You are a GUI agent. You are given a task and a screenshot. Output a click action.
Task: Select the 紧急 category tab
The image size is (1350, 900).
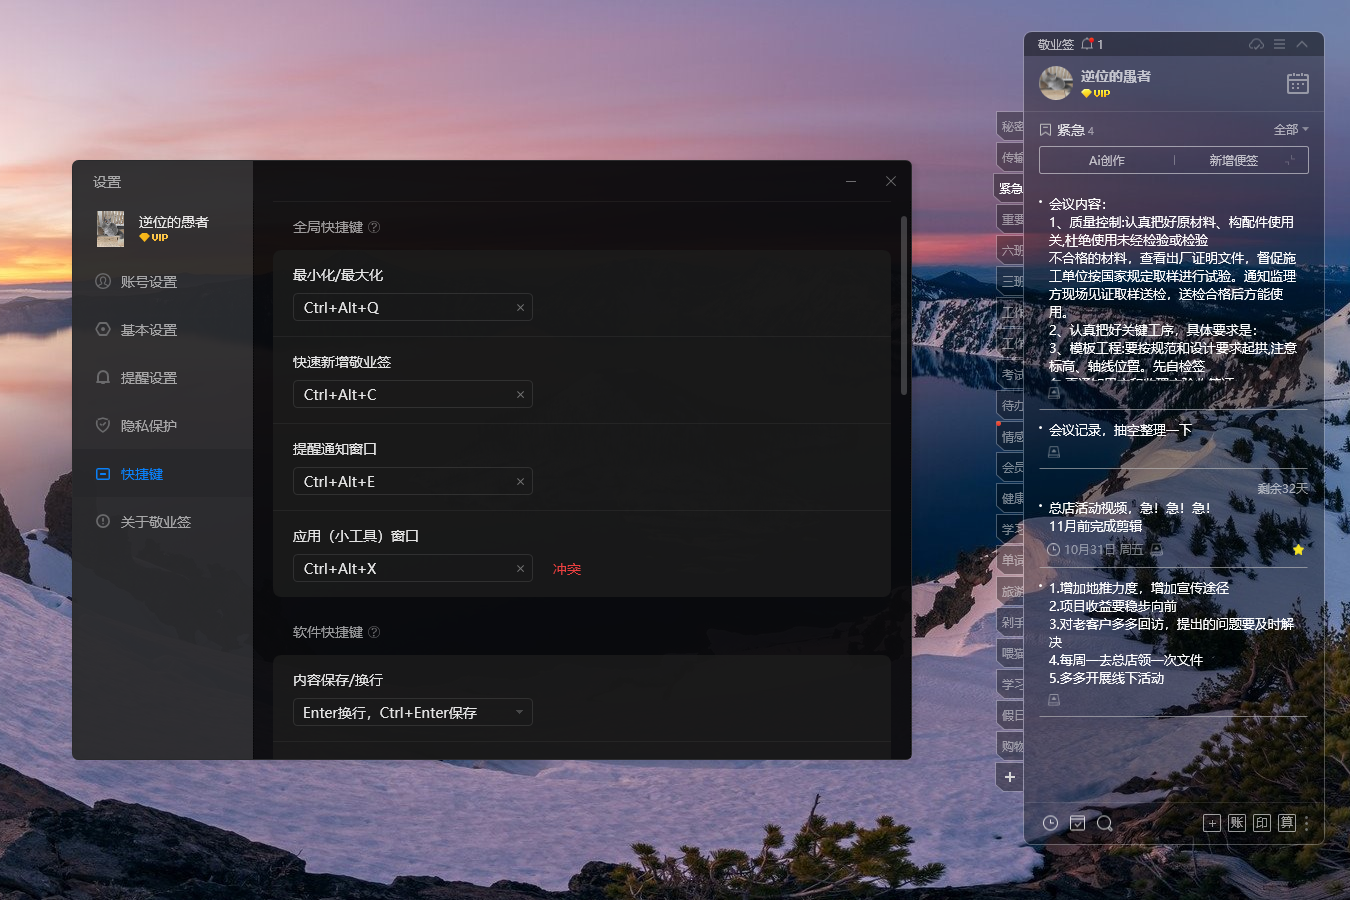point(1009,188)
